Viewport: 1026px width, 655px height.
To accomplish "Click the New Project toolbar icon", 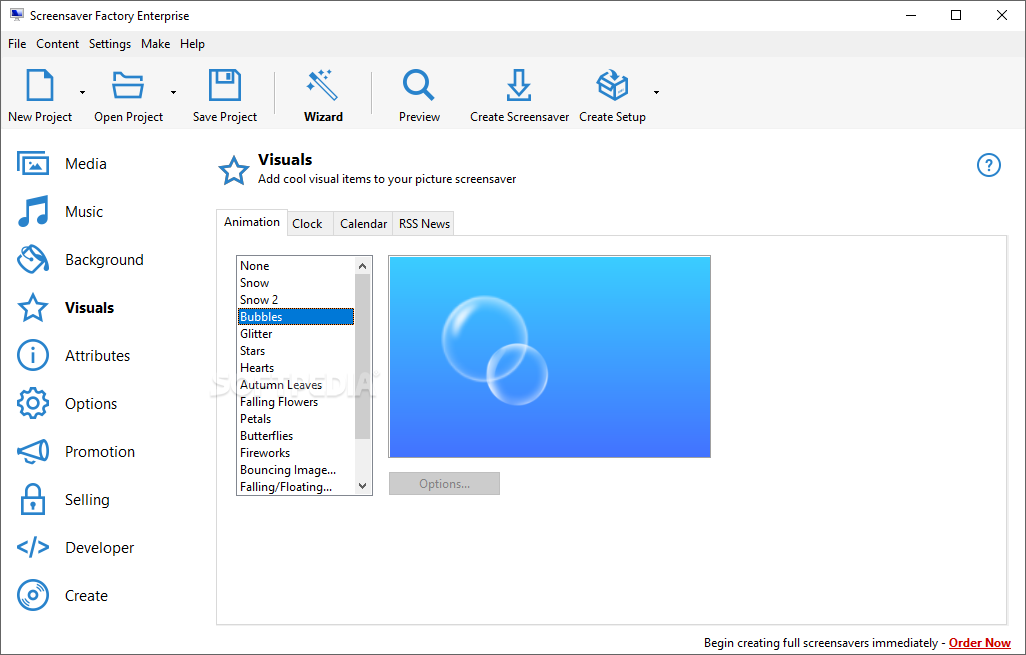I will click(x=40, y=85).
